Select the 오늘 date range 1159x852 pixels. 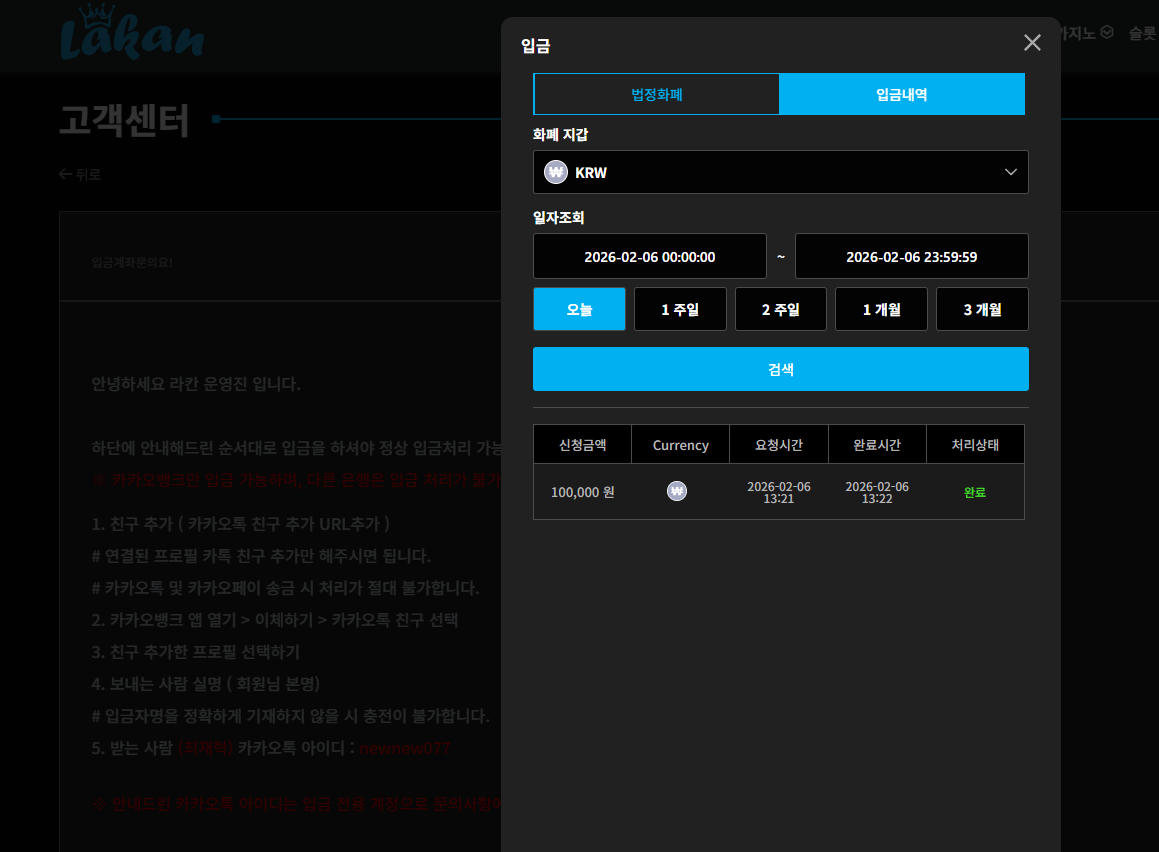coord(580,309)
